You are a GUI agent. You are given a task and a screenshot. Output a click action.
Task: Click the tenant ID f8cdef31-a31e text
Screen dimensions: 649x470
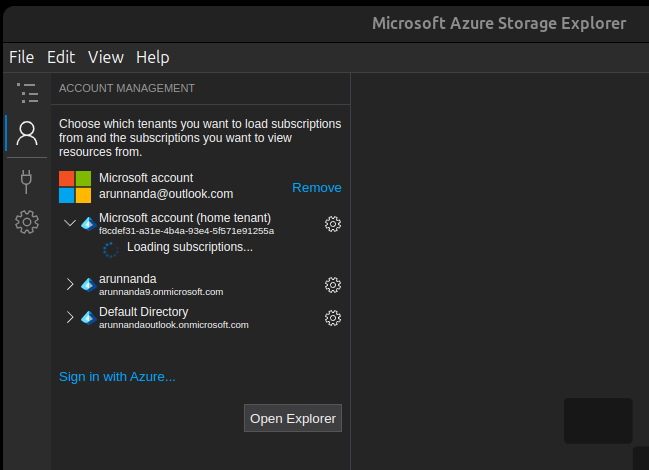pos(186,231)
